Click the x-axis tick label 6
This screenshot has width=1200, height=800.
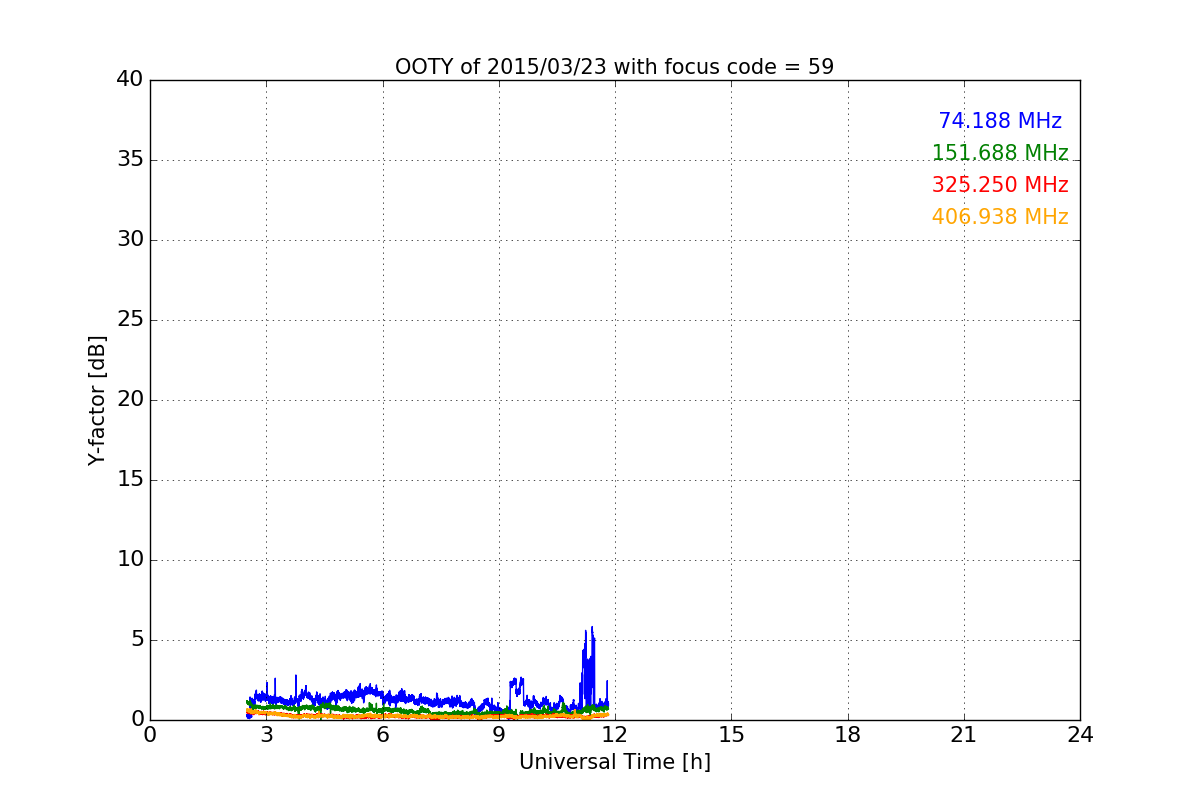click(x=382, y=735)
